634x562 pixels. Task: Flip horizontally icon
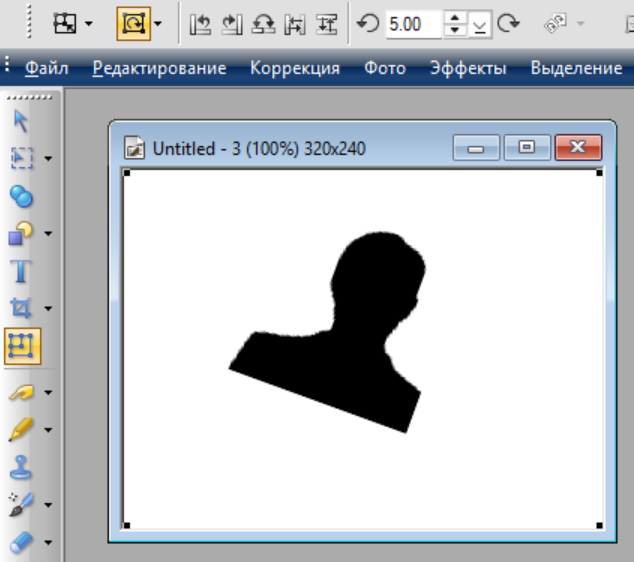(295, 24)
